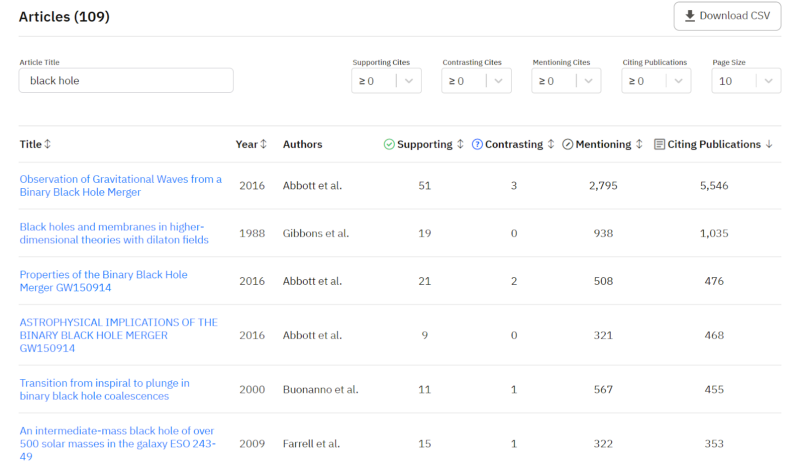Toggle the Citing Publications descending sort arrow
The width and height of the screenshot is (800, 468).
[x=769, y=144]
